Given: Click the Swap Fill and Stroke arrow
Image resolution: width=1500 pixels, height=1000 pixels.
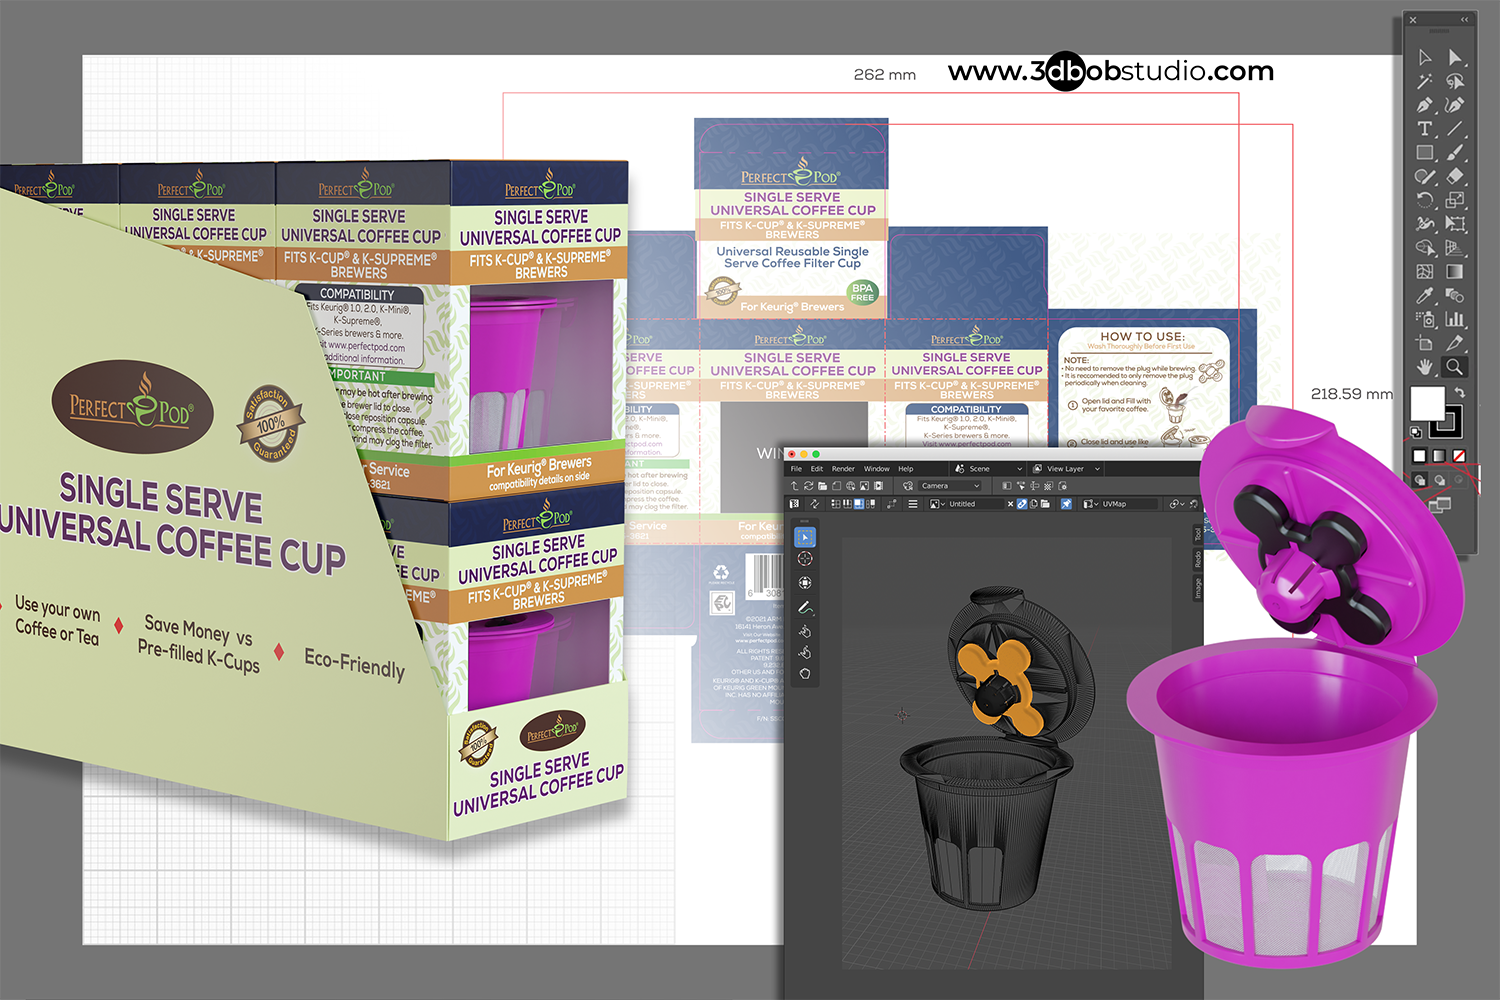Looking at the screenshot, I should 1460,392.
